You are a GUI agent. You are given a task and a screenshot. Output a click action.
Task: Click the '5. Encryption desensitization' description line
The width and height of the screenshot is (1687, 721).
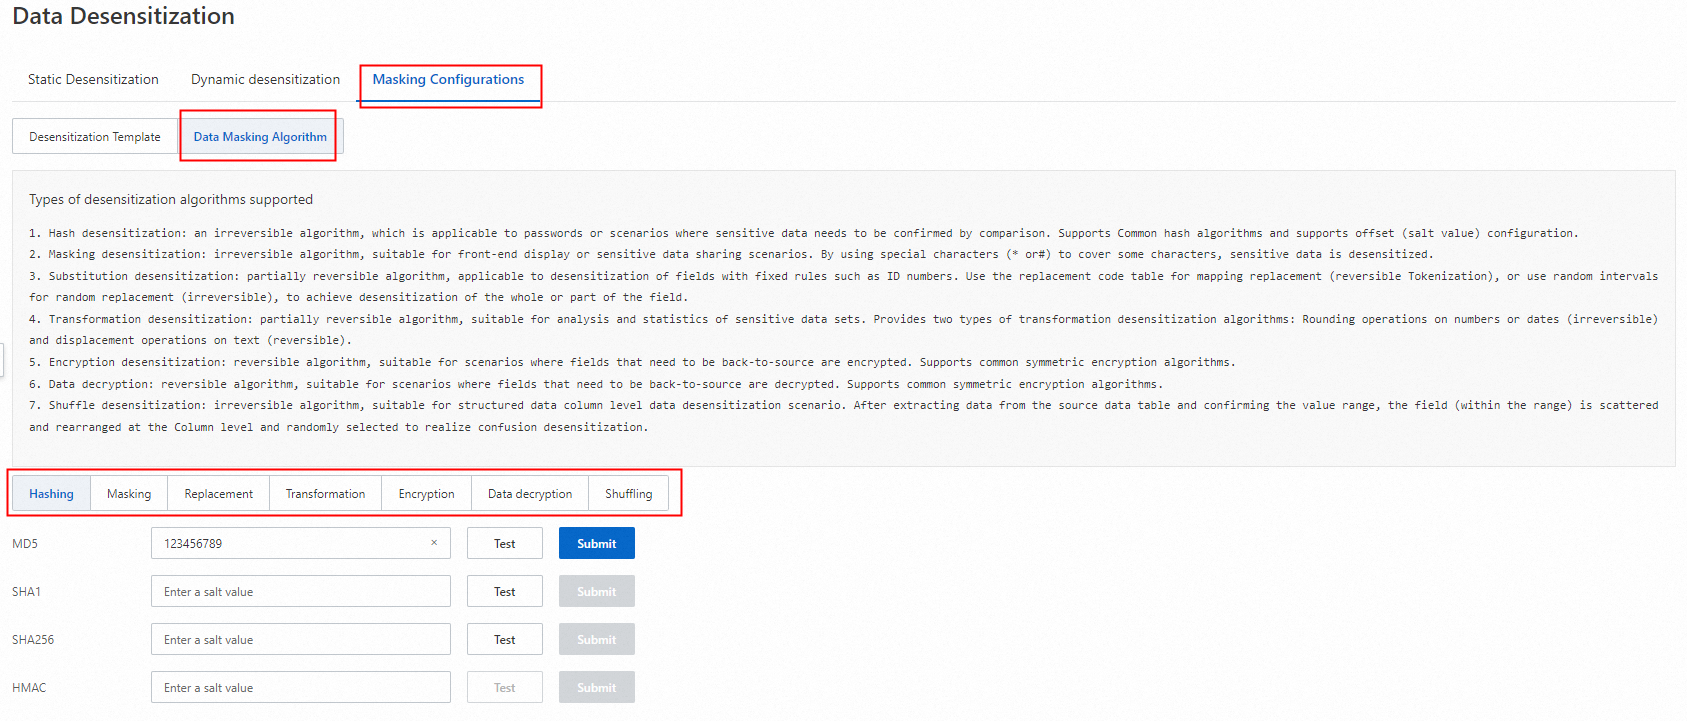(632, 362)
